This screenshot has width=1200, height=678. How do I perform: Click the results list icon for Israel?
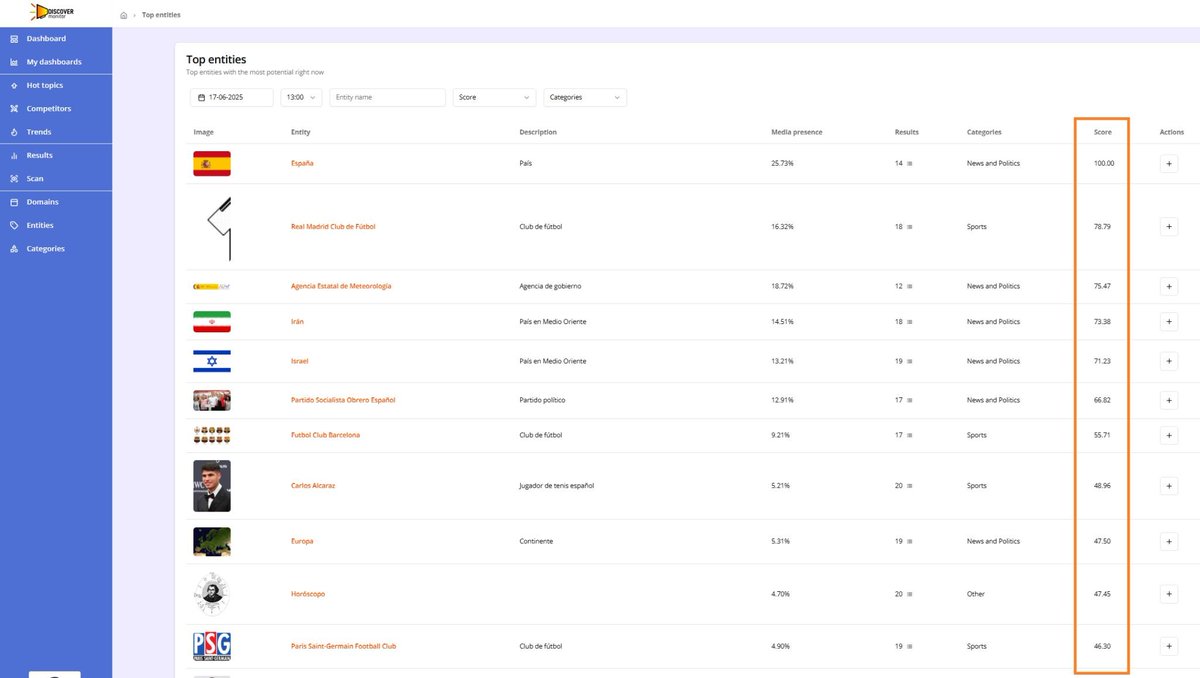[910, 361]
